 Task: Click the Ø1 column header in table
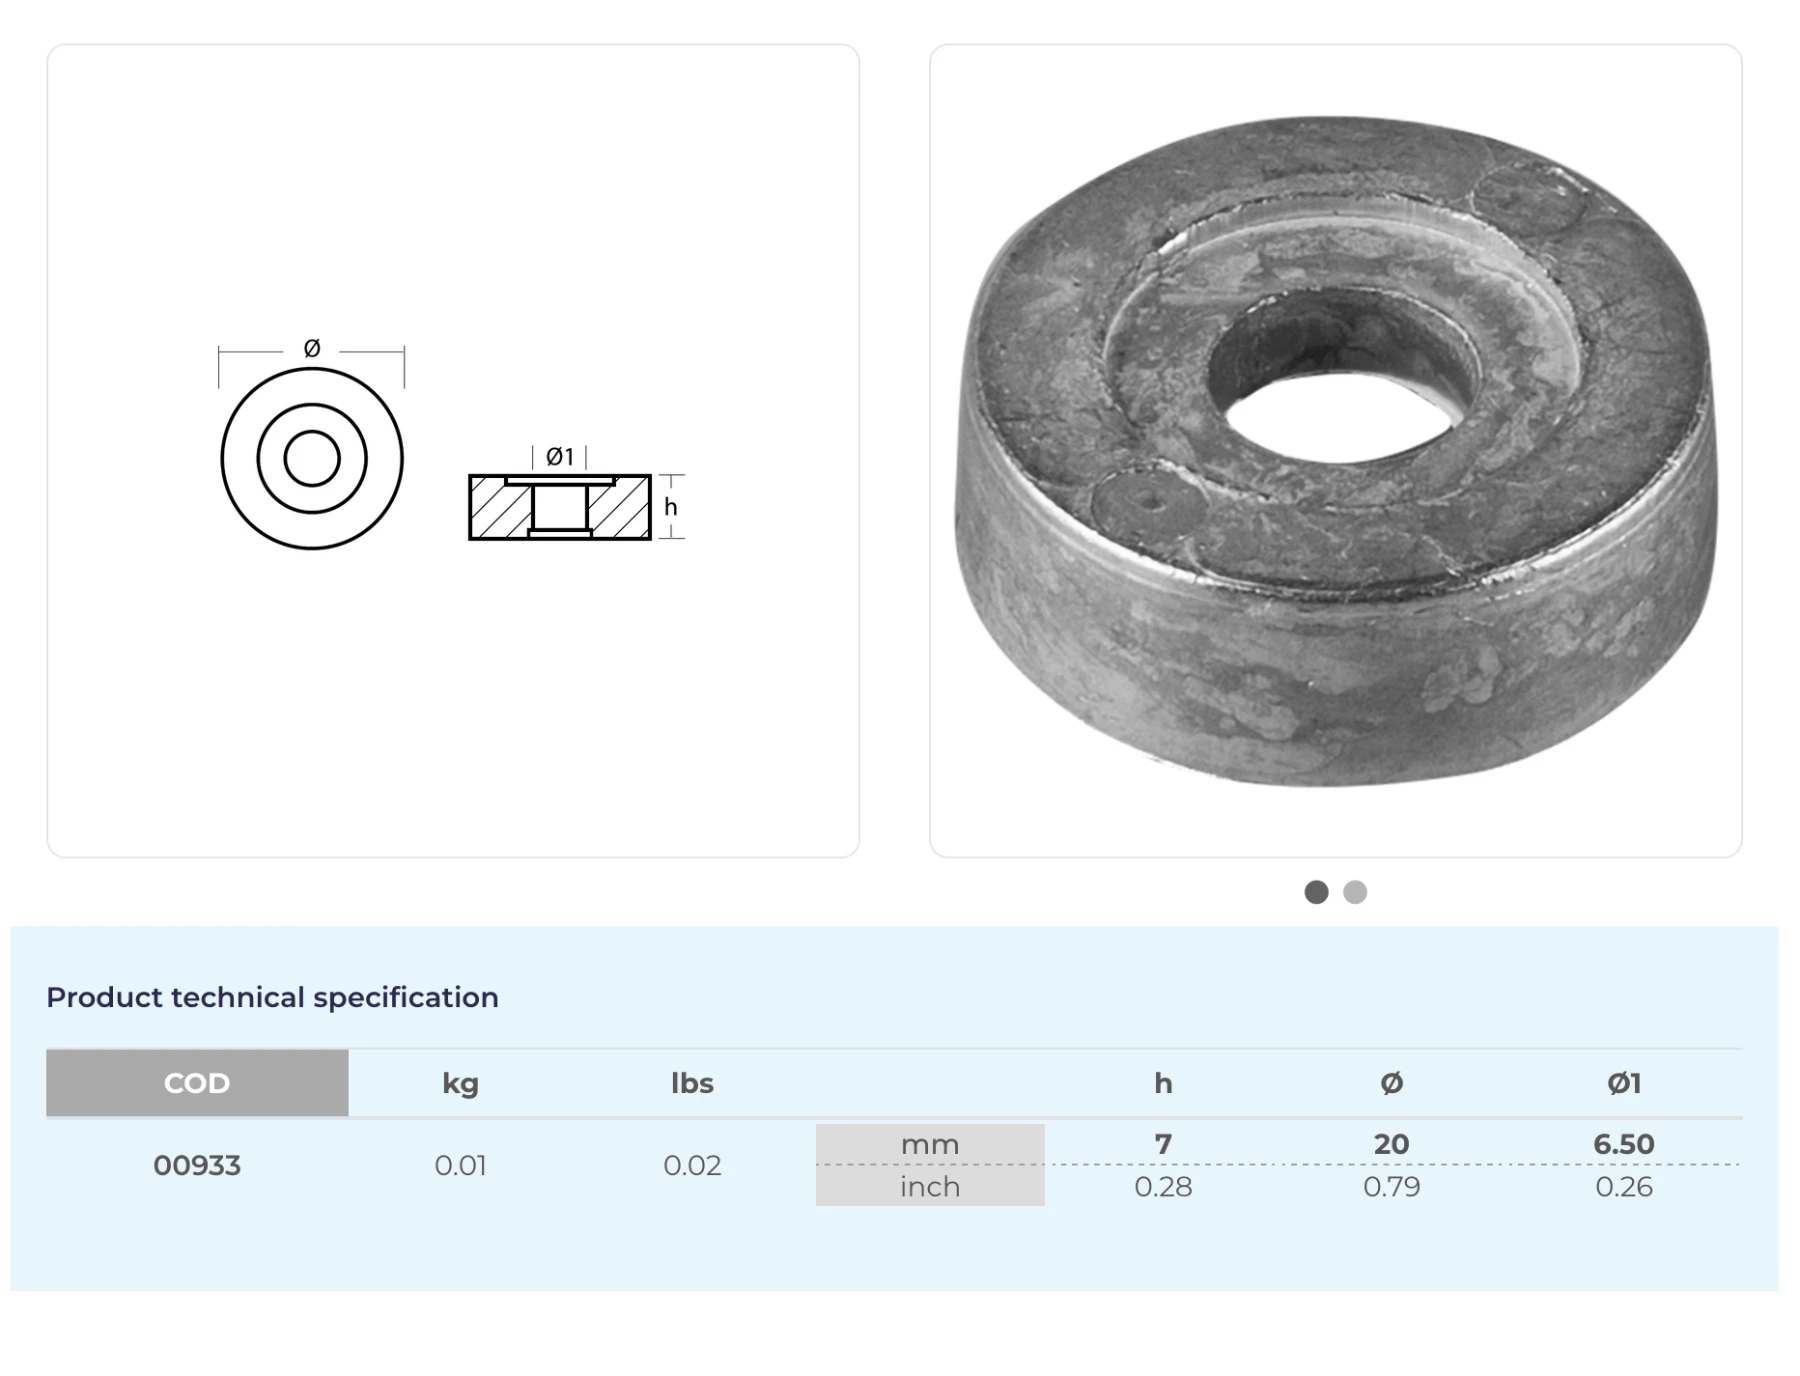click(1624, 1083)
